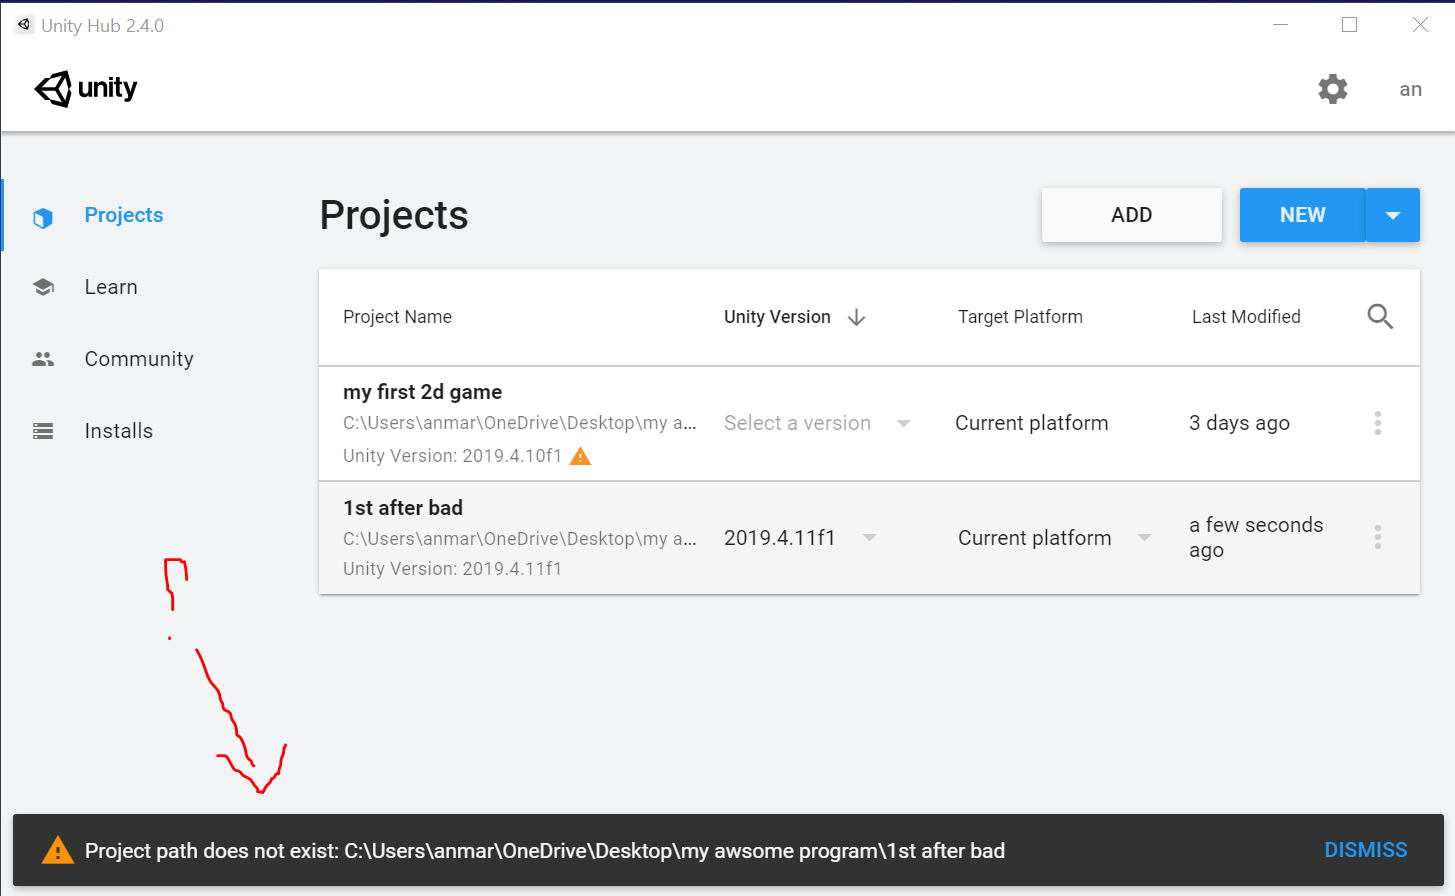Switch to the Learn tab

[111, 287]
